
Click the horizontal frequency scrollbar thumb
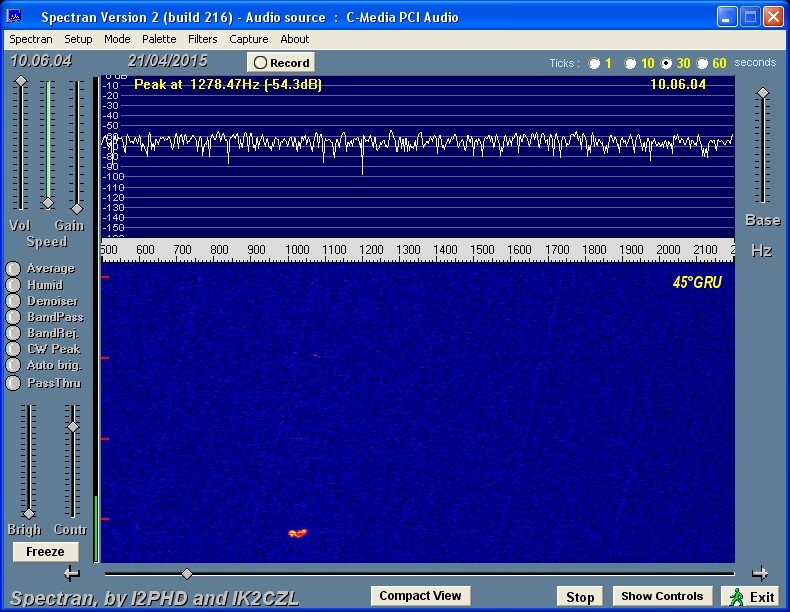(x=187, y=573)
